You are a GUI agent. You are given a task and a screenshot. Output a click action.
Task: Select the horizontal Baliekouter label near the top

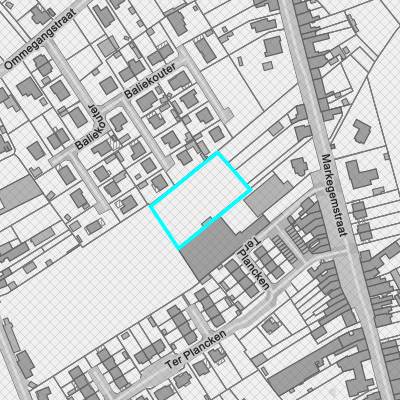(150, 81)
